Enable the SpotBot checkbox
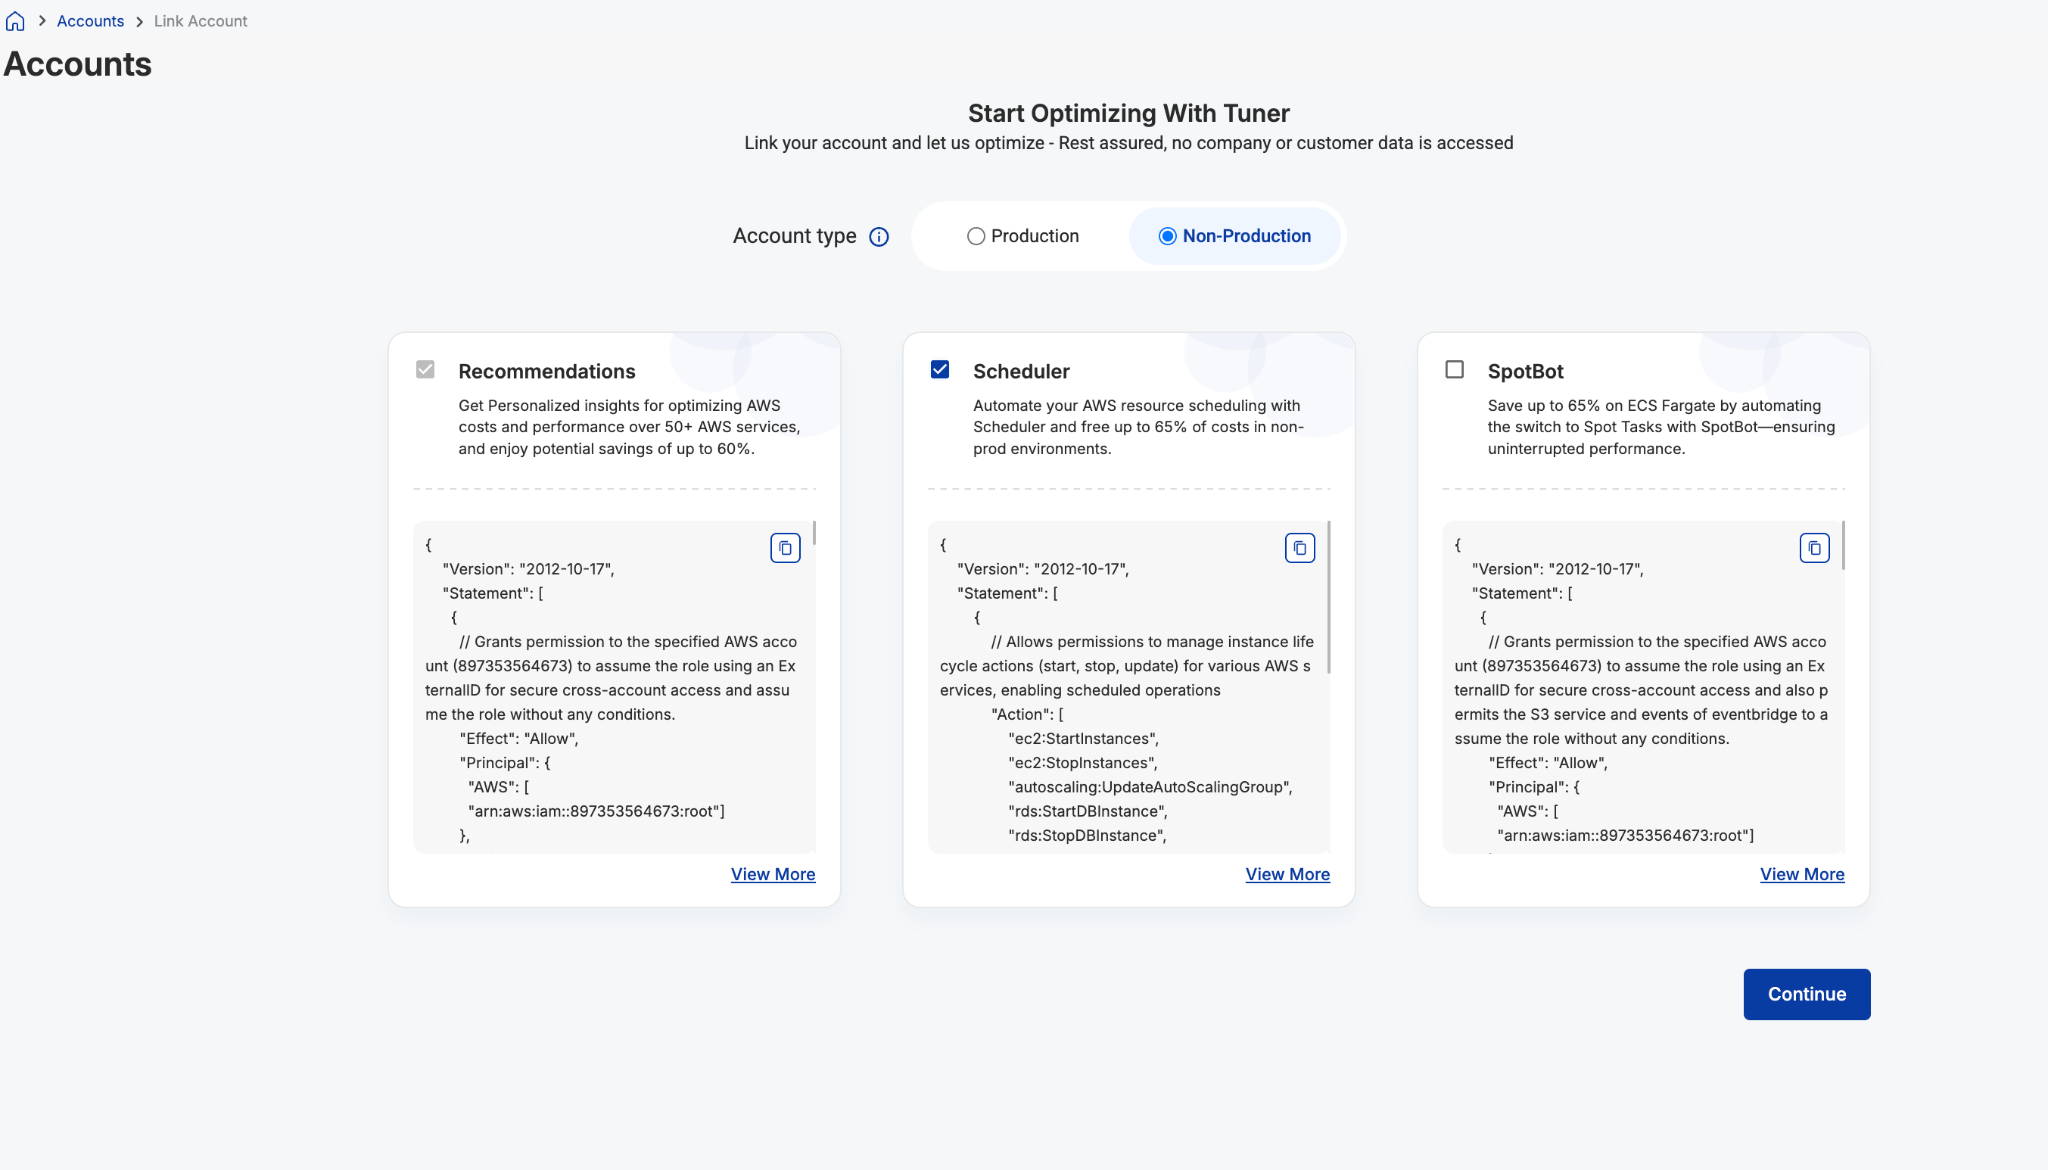This screenshot has width=2048, height=1170. click(x=1455, y=370)
